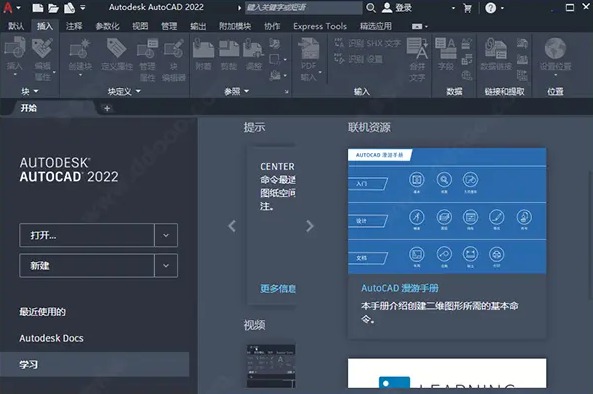Click the New file quick access icon
This screenshot has height=394, width=593.
37,8
